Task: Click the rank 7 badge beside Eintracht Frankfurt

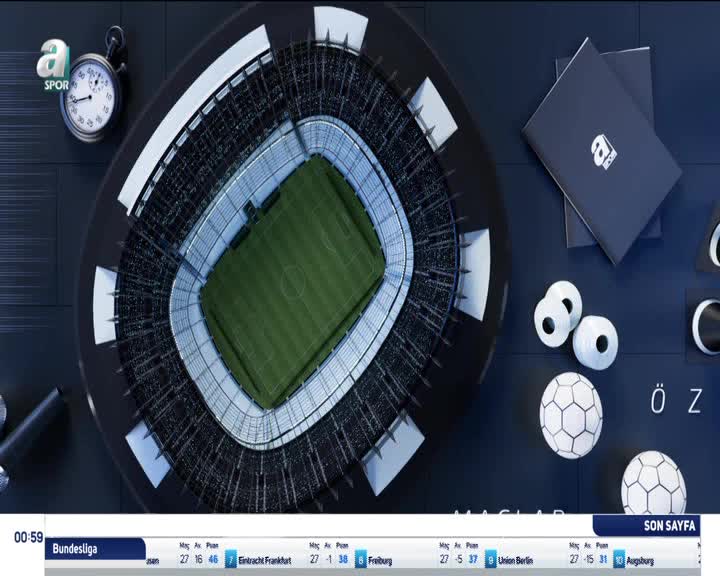Action: 231,560
